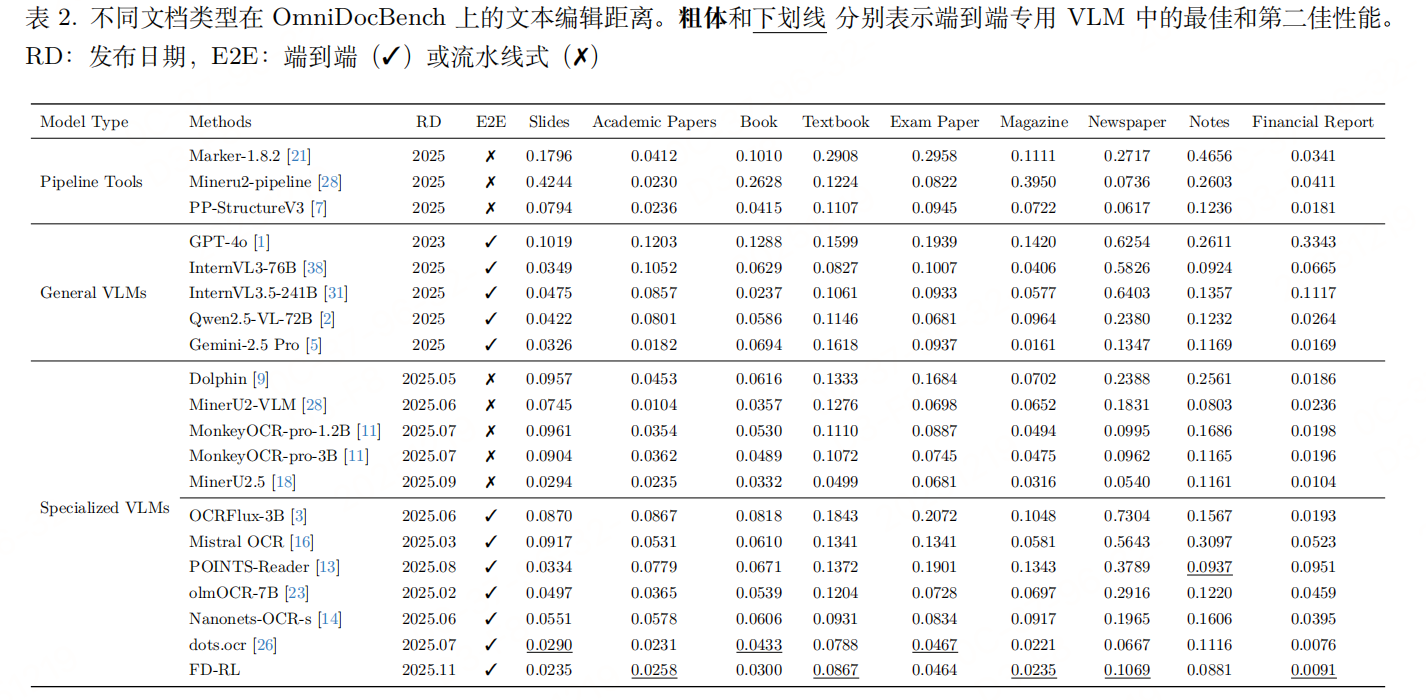This screenshot has width=1426, height=700.
Task: Open citation [13] next to POINTS-Reader
Action: [327, 567]
